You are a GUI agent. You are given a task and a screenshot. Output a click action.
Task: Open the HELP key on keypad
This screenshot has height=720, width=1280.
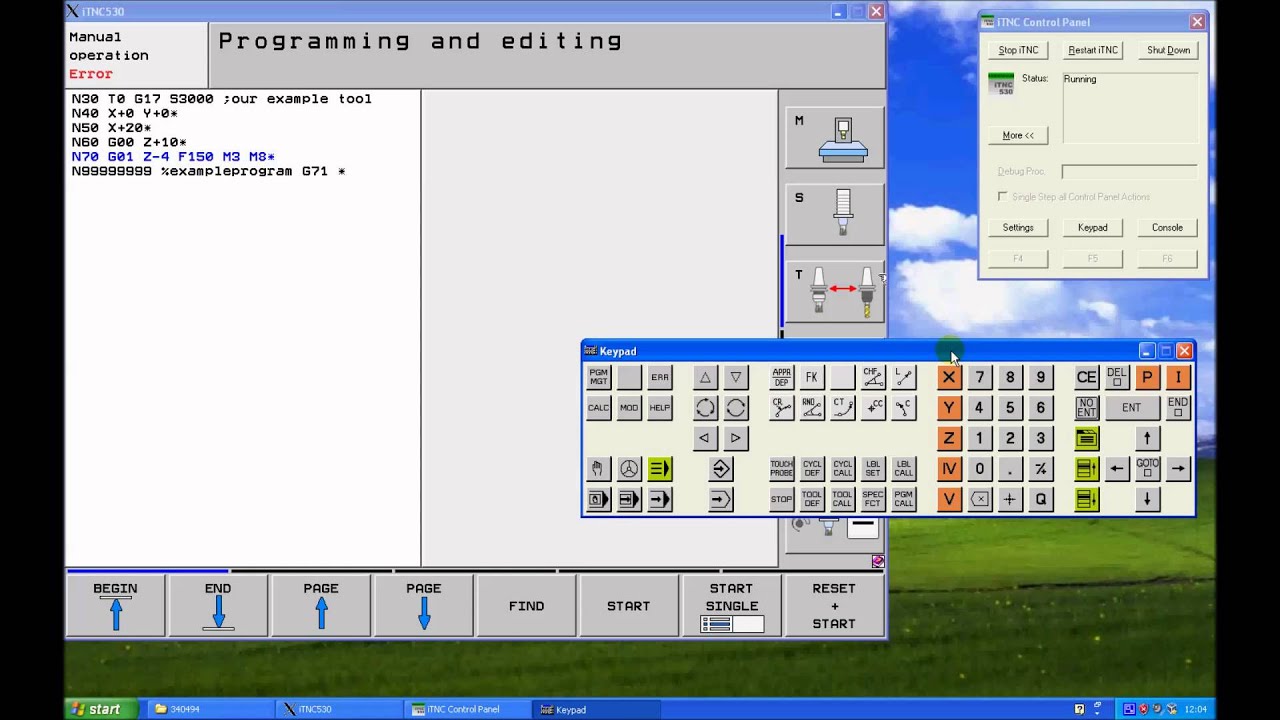click(x=660, y=408)
